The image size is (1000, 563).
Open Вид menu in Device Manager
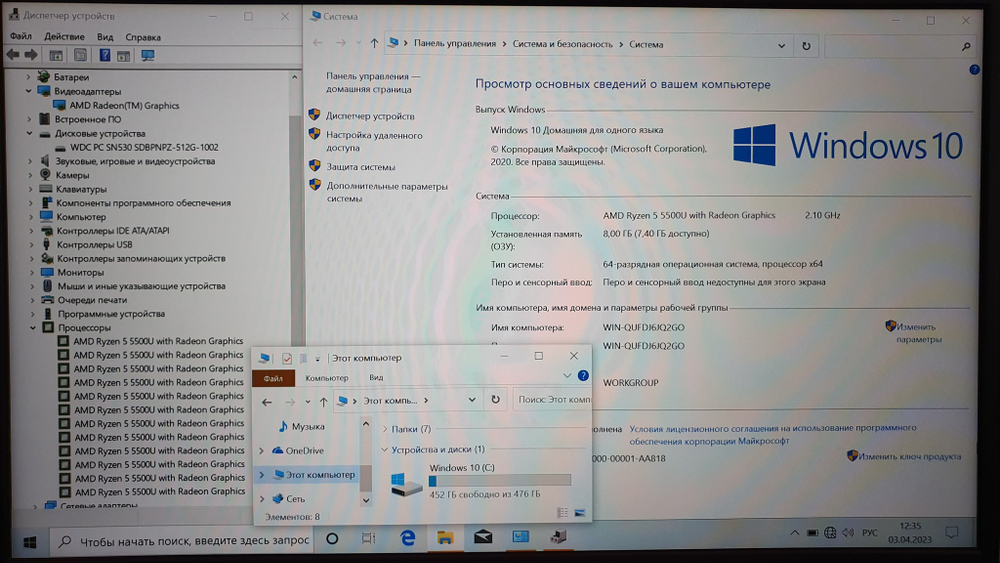tap(105, 37)
